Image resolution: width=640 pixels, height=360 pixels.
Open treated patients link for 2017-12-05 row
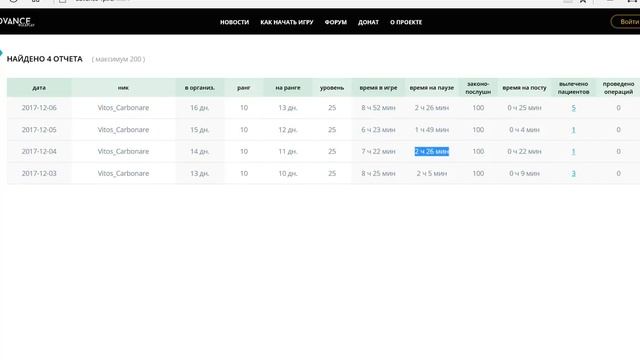573,130
